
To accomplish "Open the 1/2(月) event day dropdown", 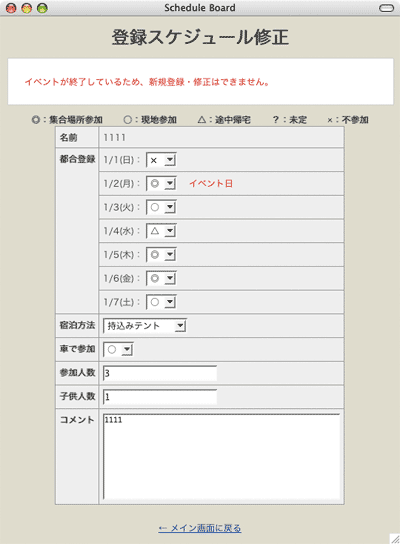I will pos(161,184).
